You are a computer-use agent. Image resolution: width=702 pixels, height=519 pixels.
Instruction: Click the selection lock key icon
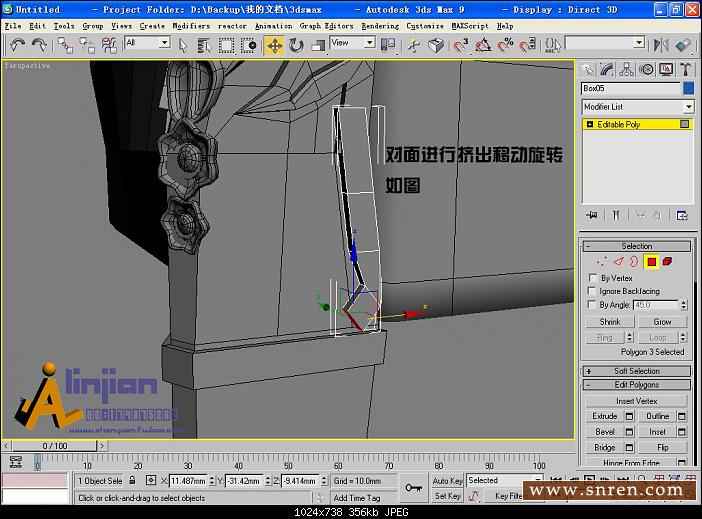(x=413, y=487)
